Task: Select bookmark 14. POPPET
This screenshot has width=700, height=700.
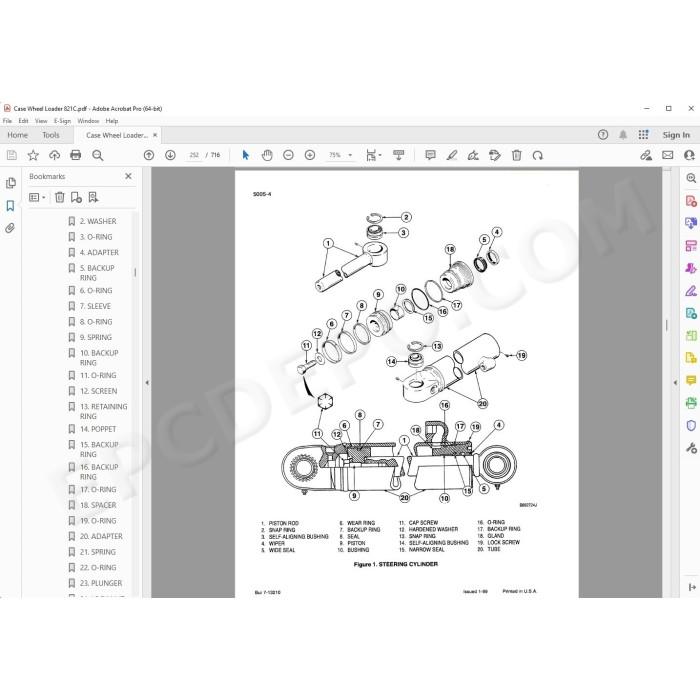Action: pos(98,429)
